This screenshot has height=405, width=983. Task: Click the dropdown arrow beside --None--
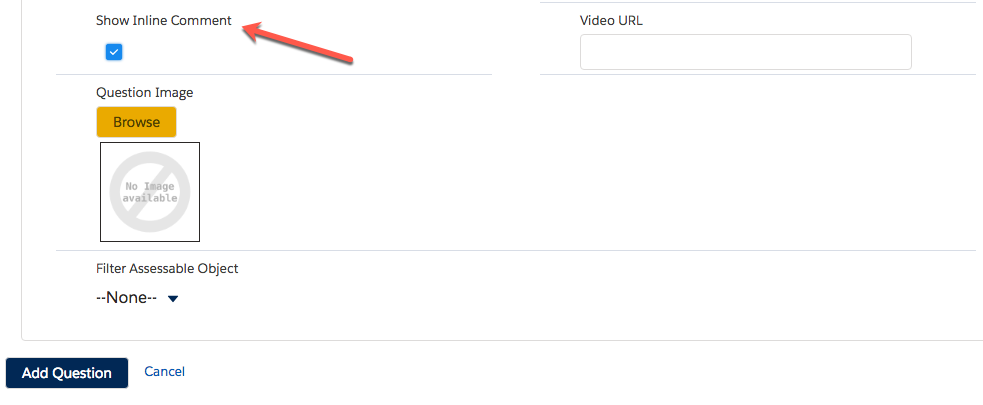pyautogui.click(x=173, y=299)
